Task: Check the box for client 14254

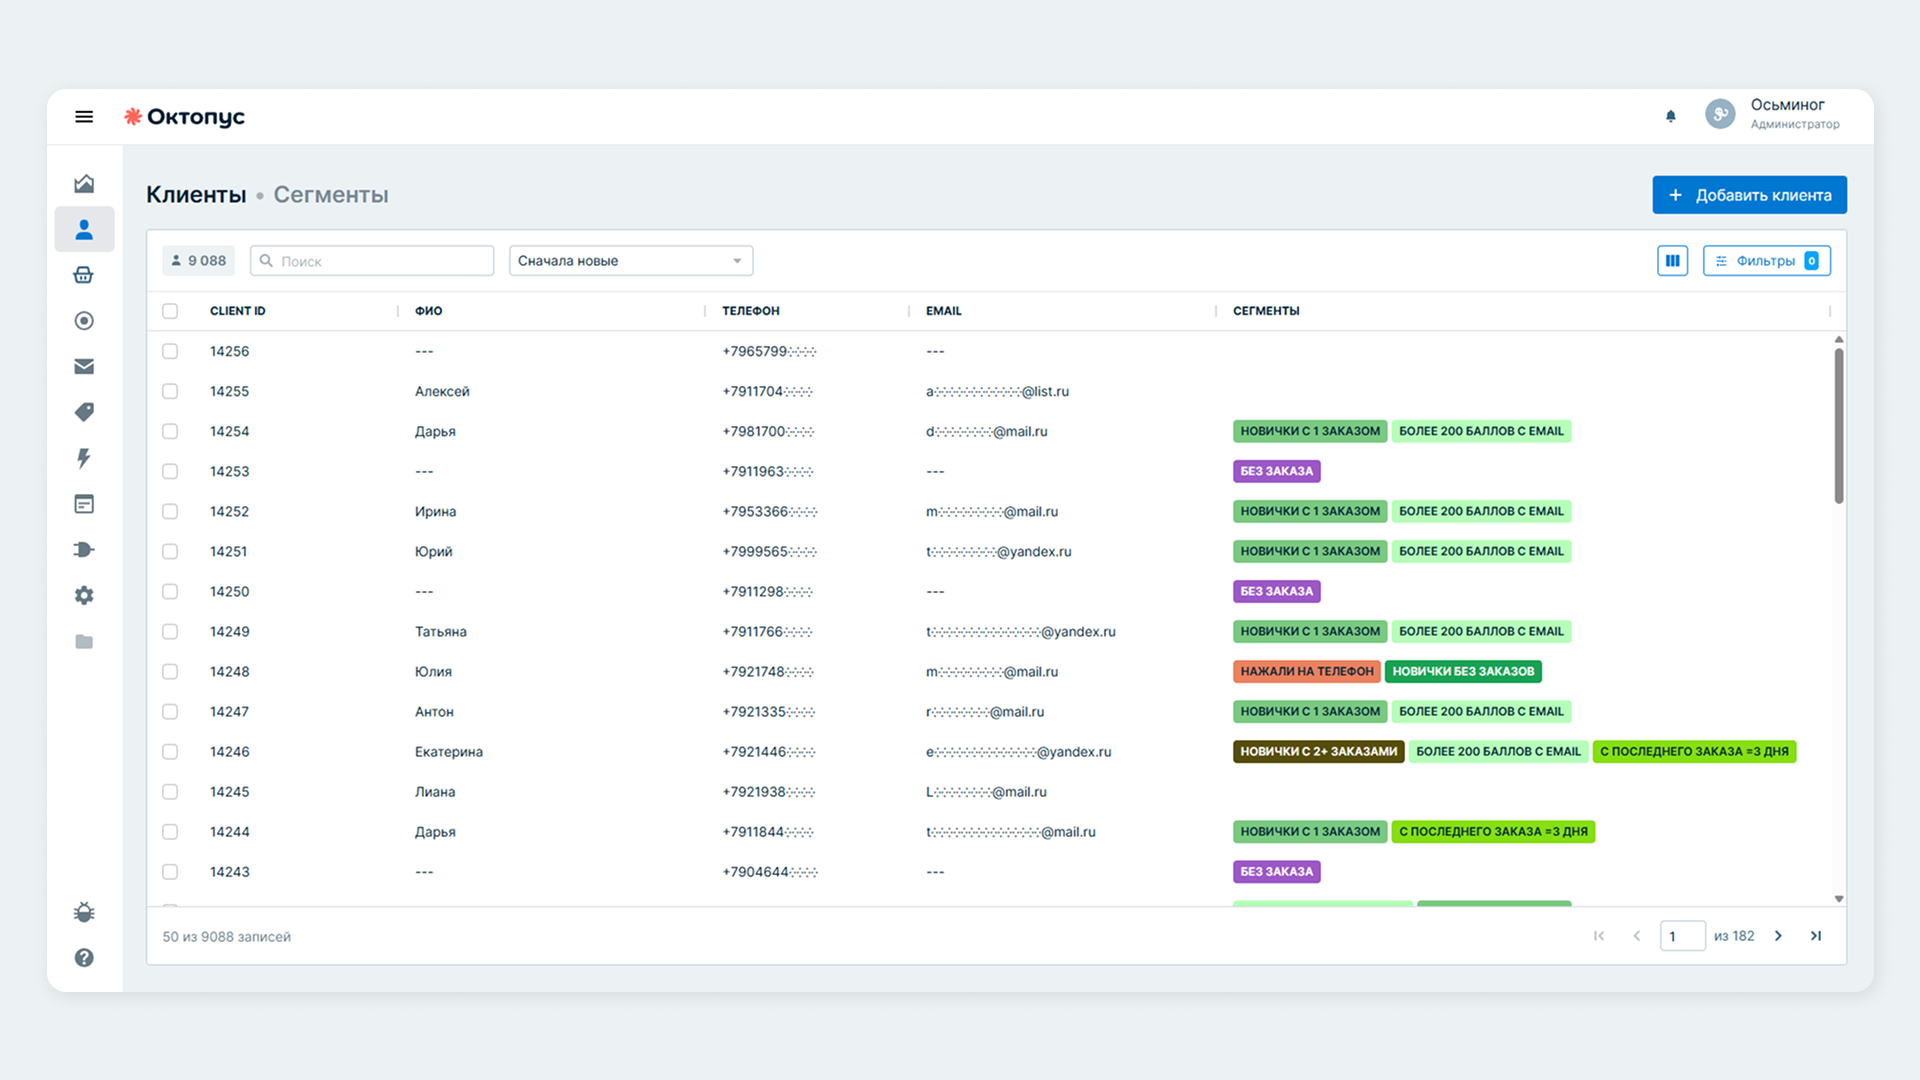Action: click(170, 431)
